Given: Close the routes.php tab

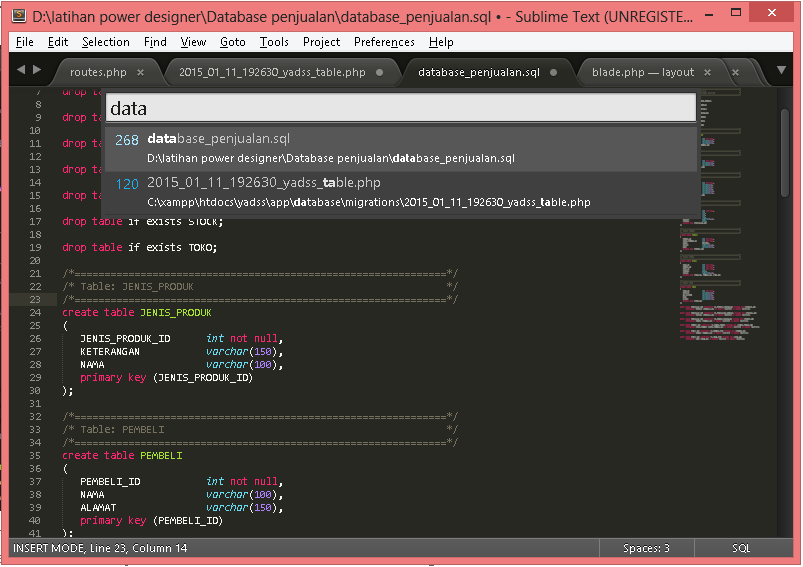Looking at the screenshot, I should (x=140, y=73).
